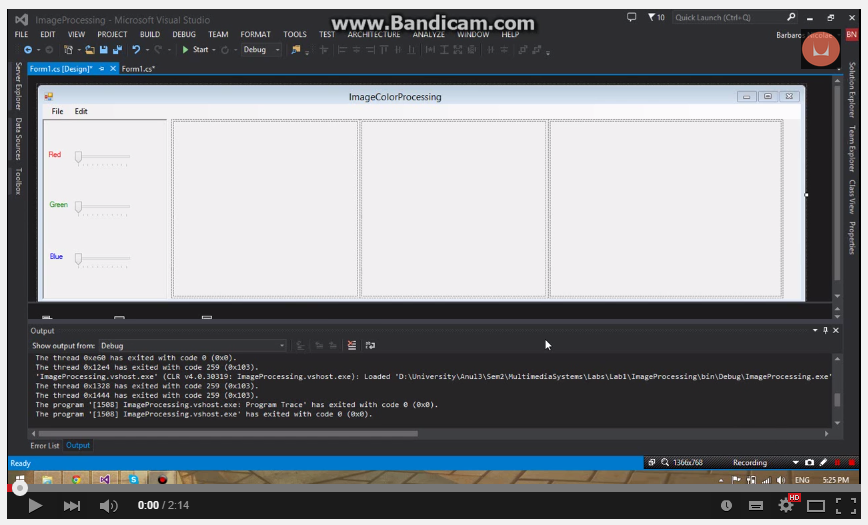The height and width of the screenshot is (525, 868).
Task: Toggle theater mode in video player
Action: (816, 505)
